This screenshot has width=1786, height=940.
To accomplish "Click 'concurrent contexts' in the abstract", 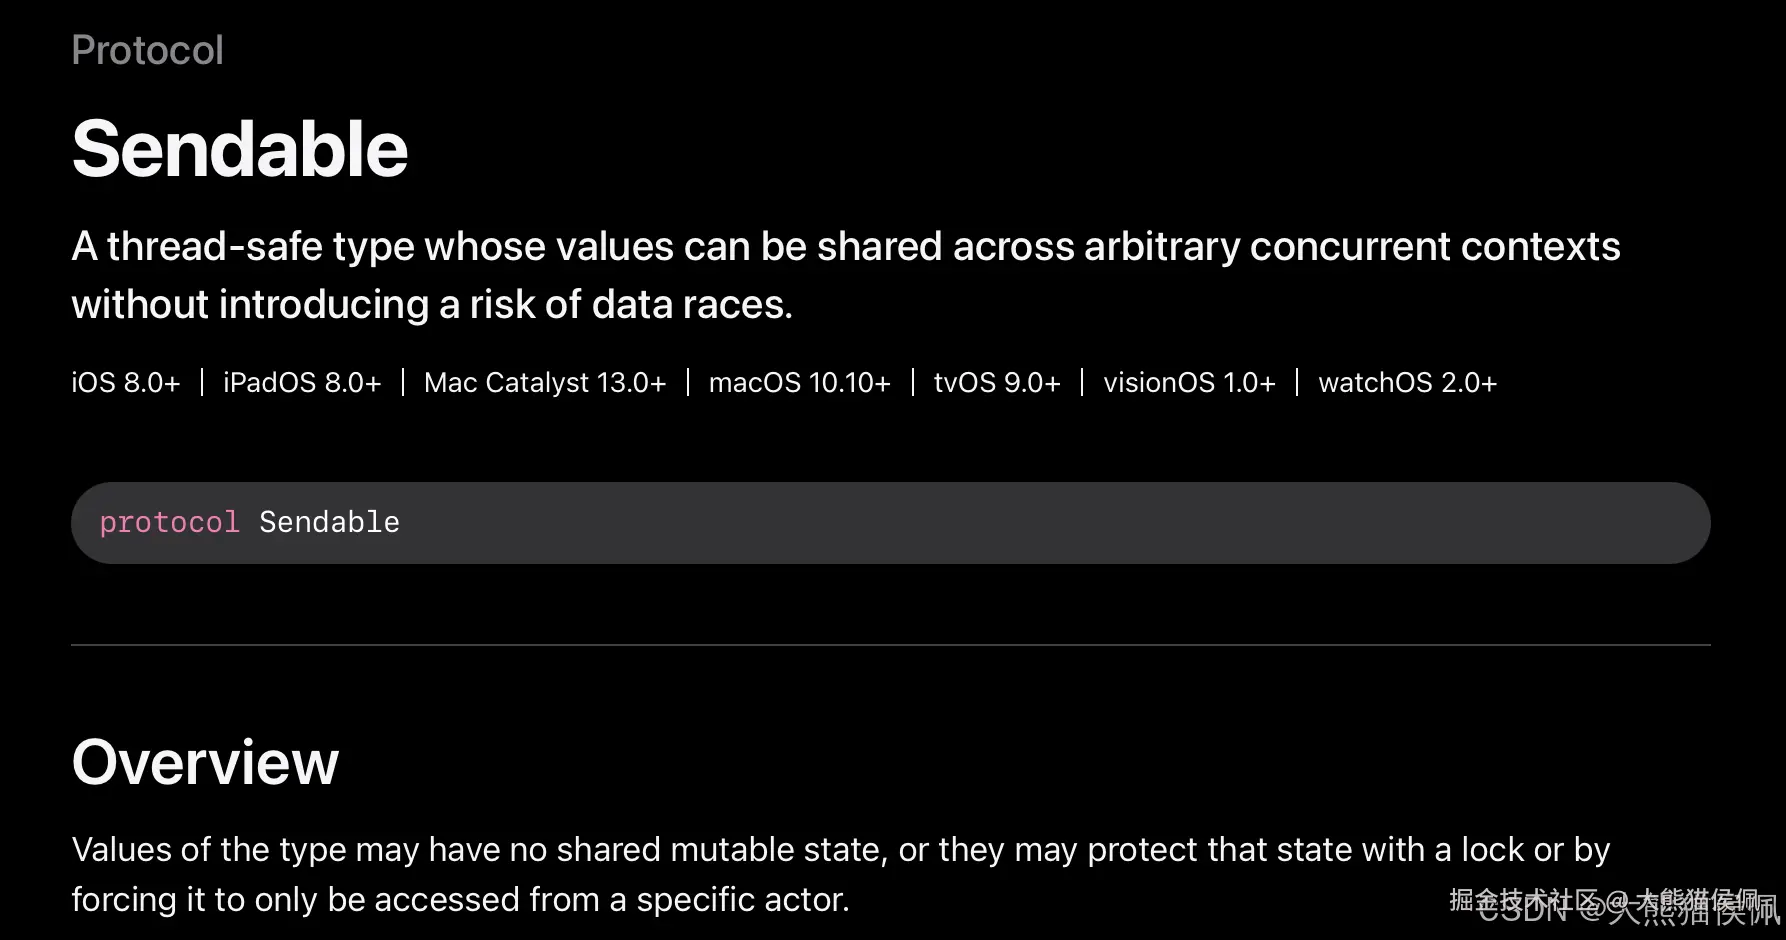I will [x=1434, y=247].
